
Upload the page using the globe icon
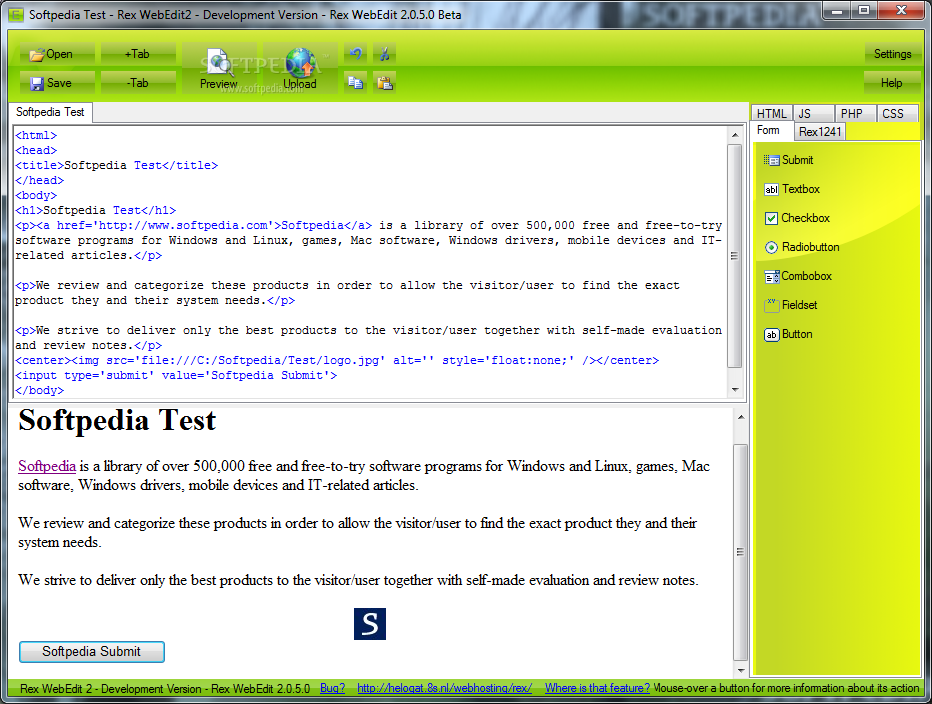click(x=300, y=68)
